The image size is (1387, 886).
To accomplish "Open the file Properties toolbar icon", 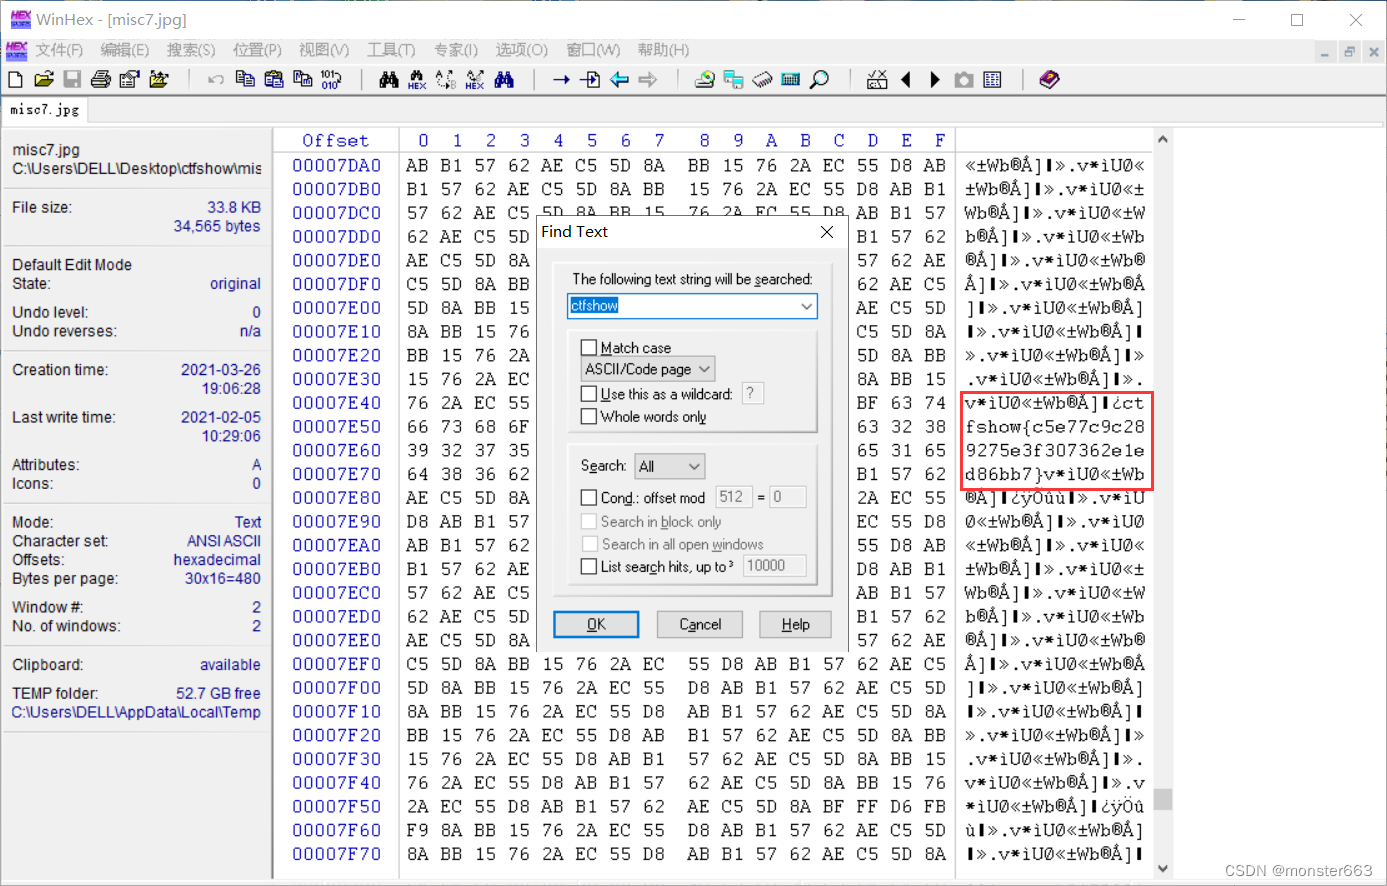I will (129, 79).
